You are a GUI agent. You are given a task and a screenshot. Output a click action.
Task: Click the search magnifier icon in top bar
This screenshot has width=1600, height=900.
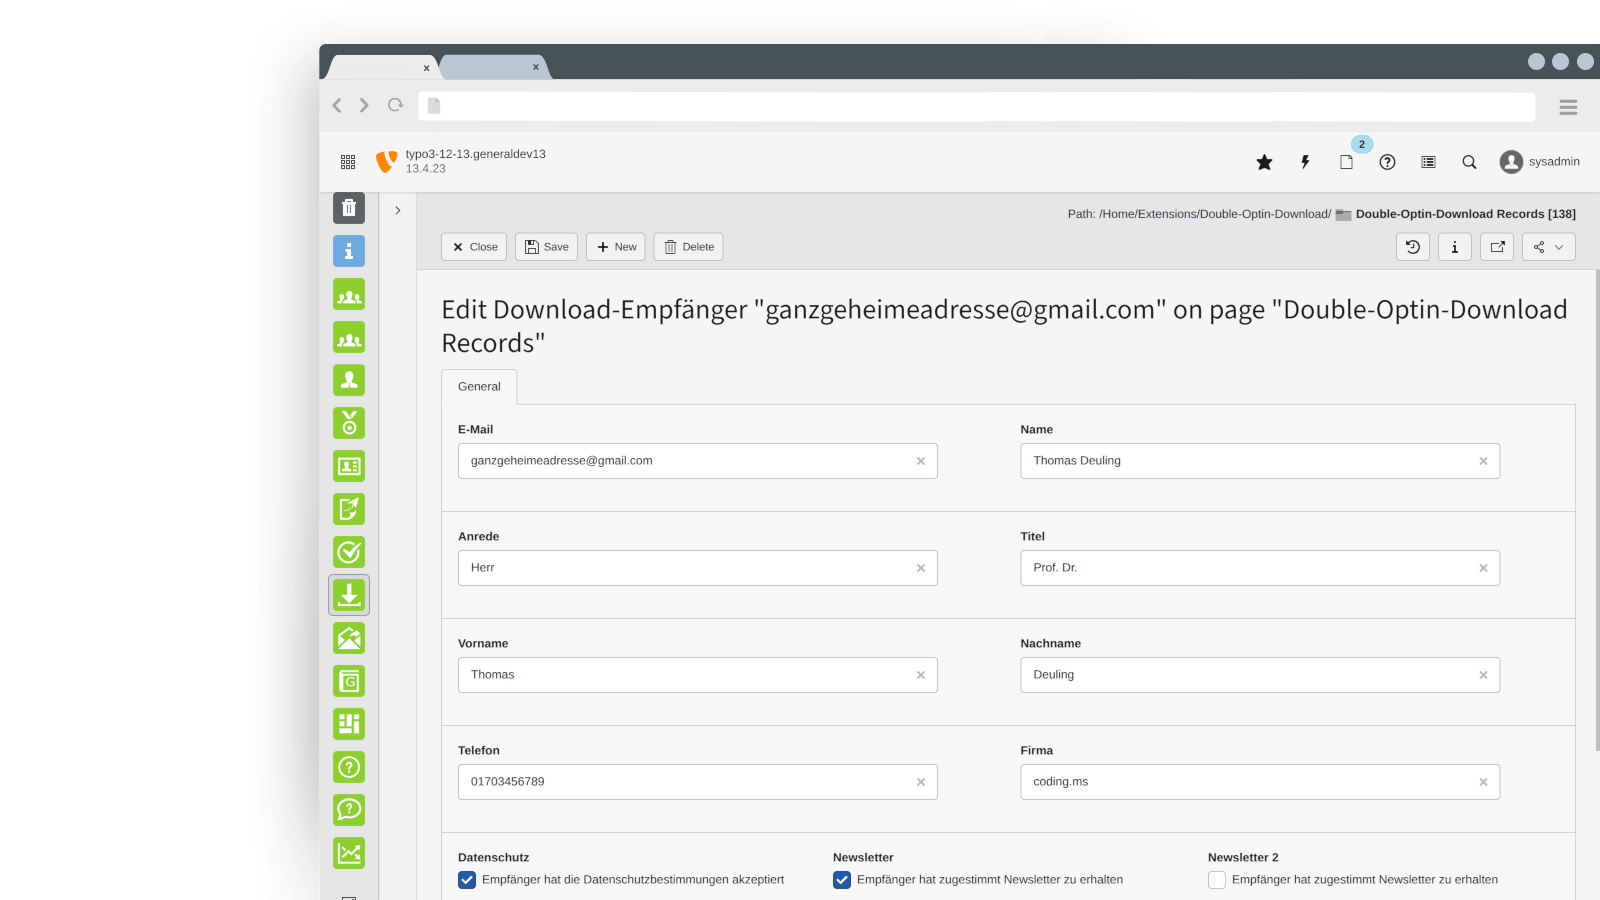(1469, 162)
